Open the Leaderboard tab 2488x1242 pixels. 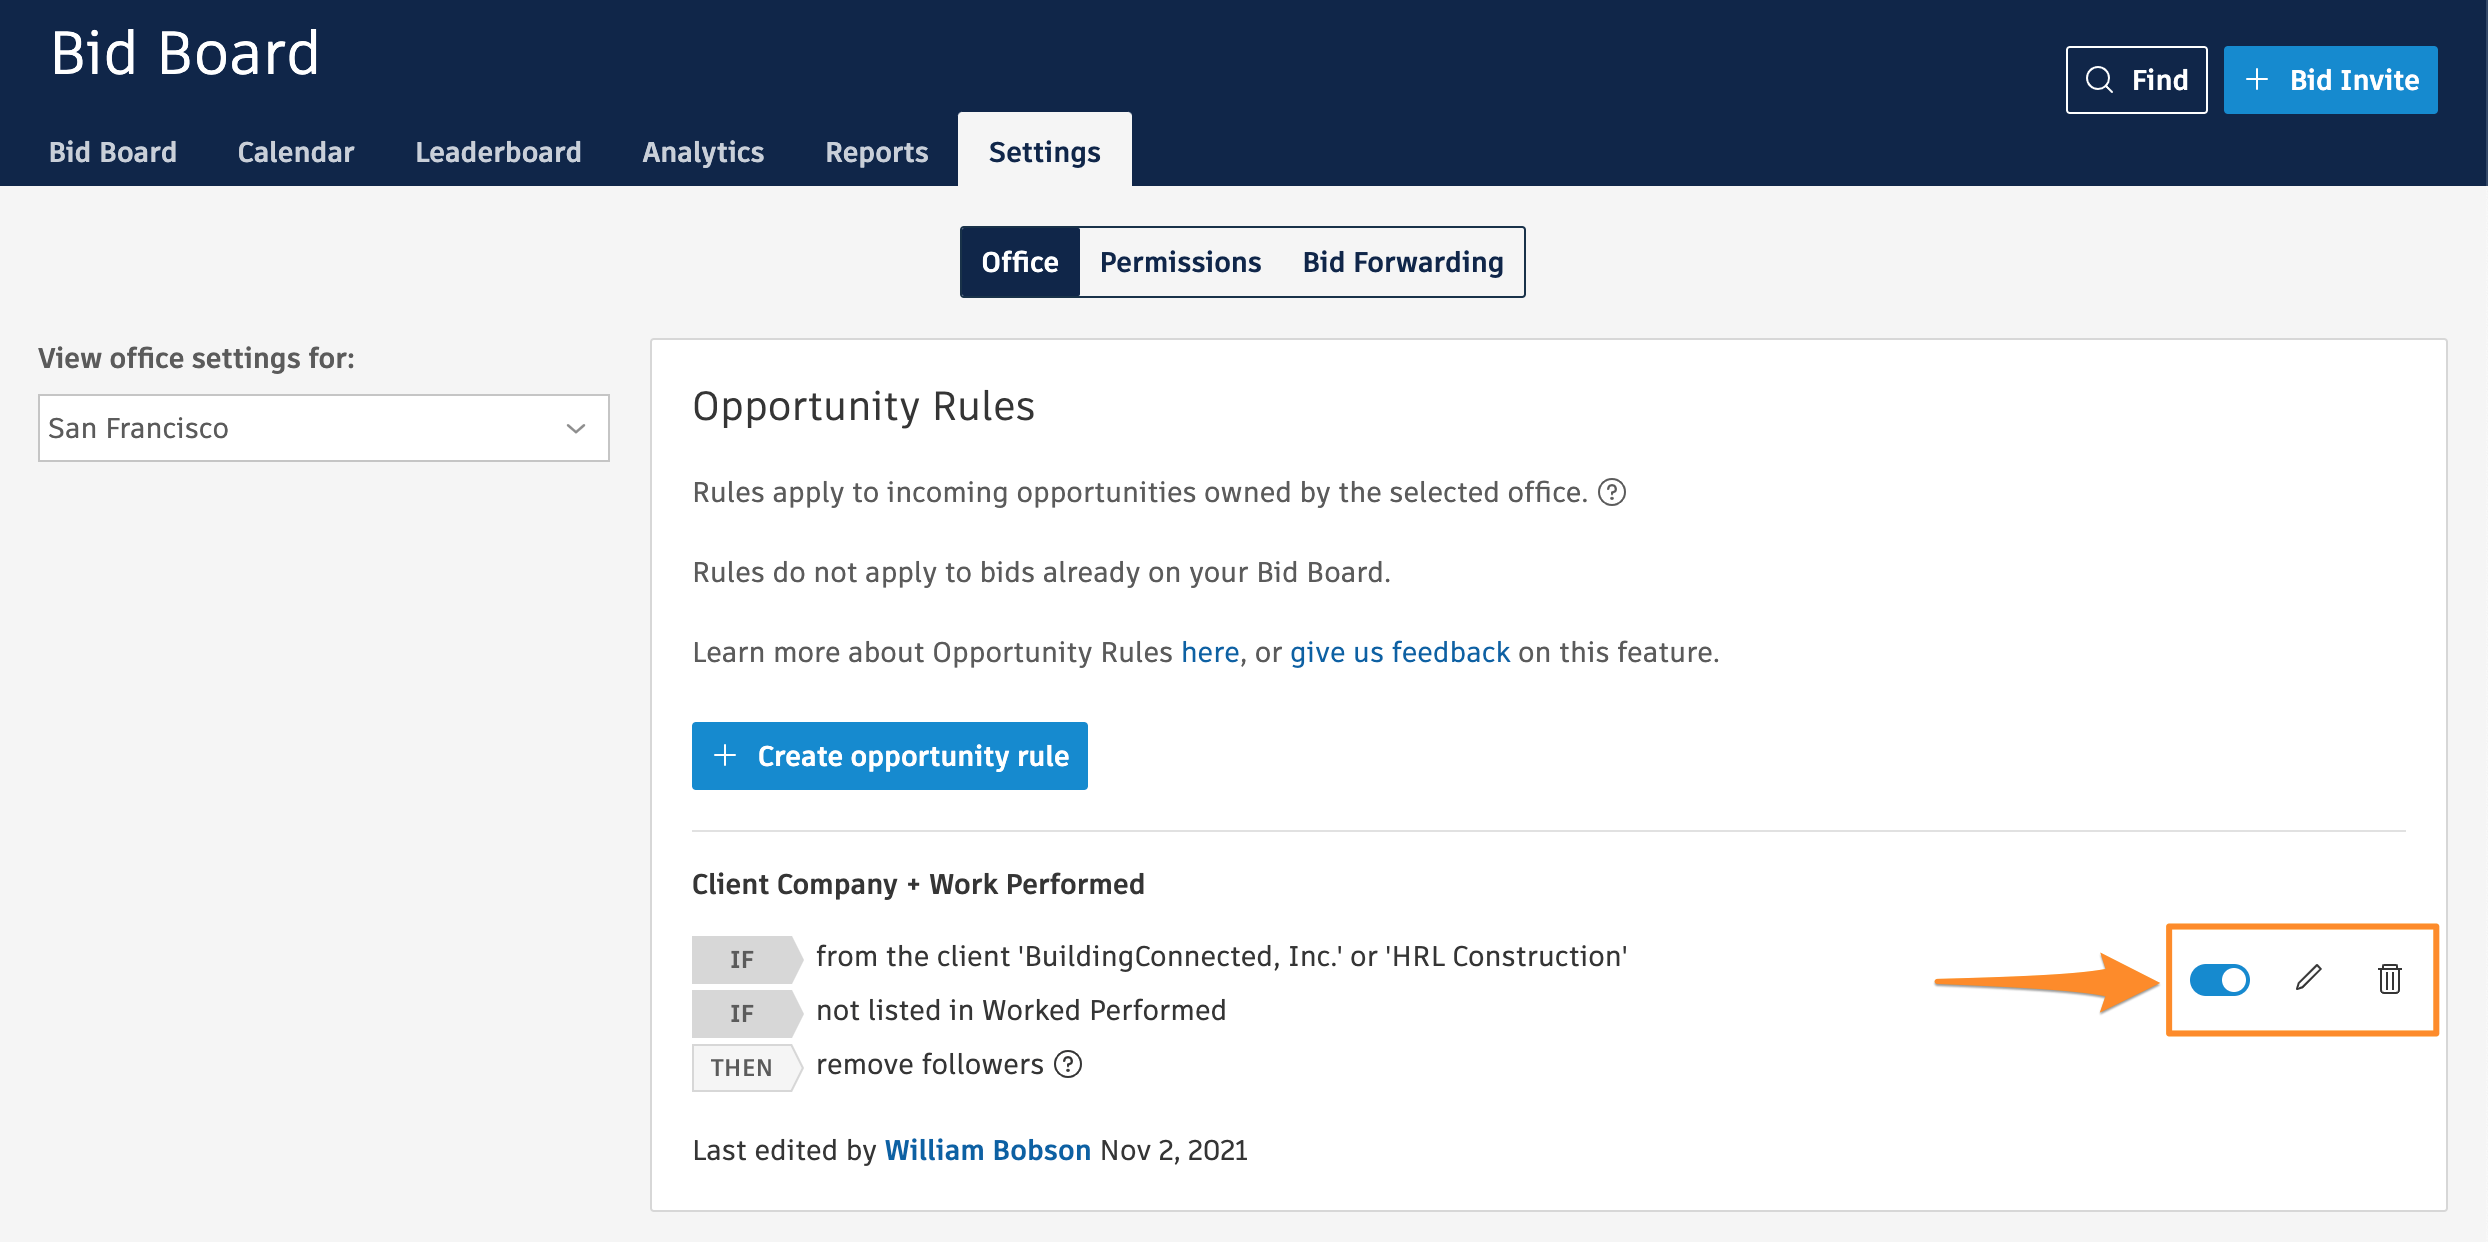click(x=498, y=152)
